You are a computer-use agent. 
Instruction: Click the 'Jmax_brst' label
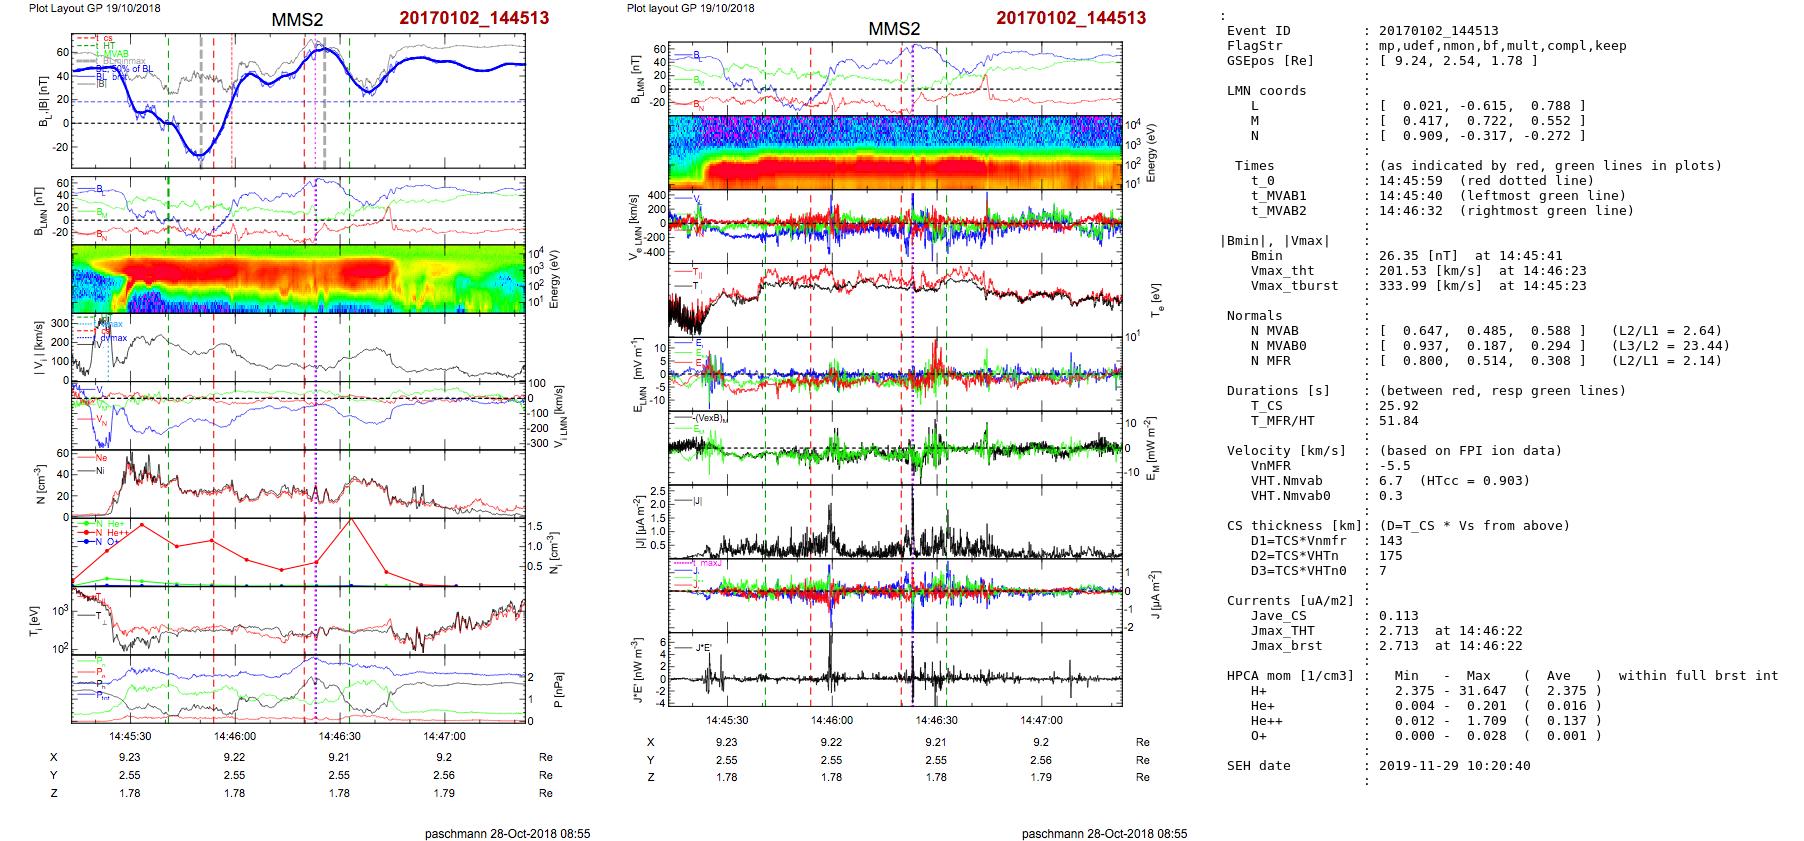point(1286,646)
